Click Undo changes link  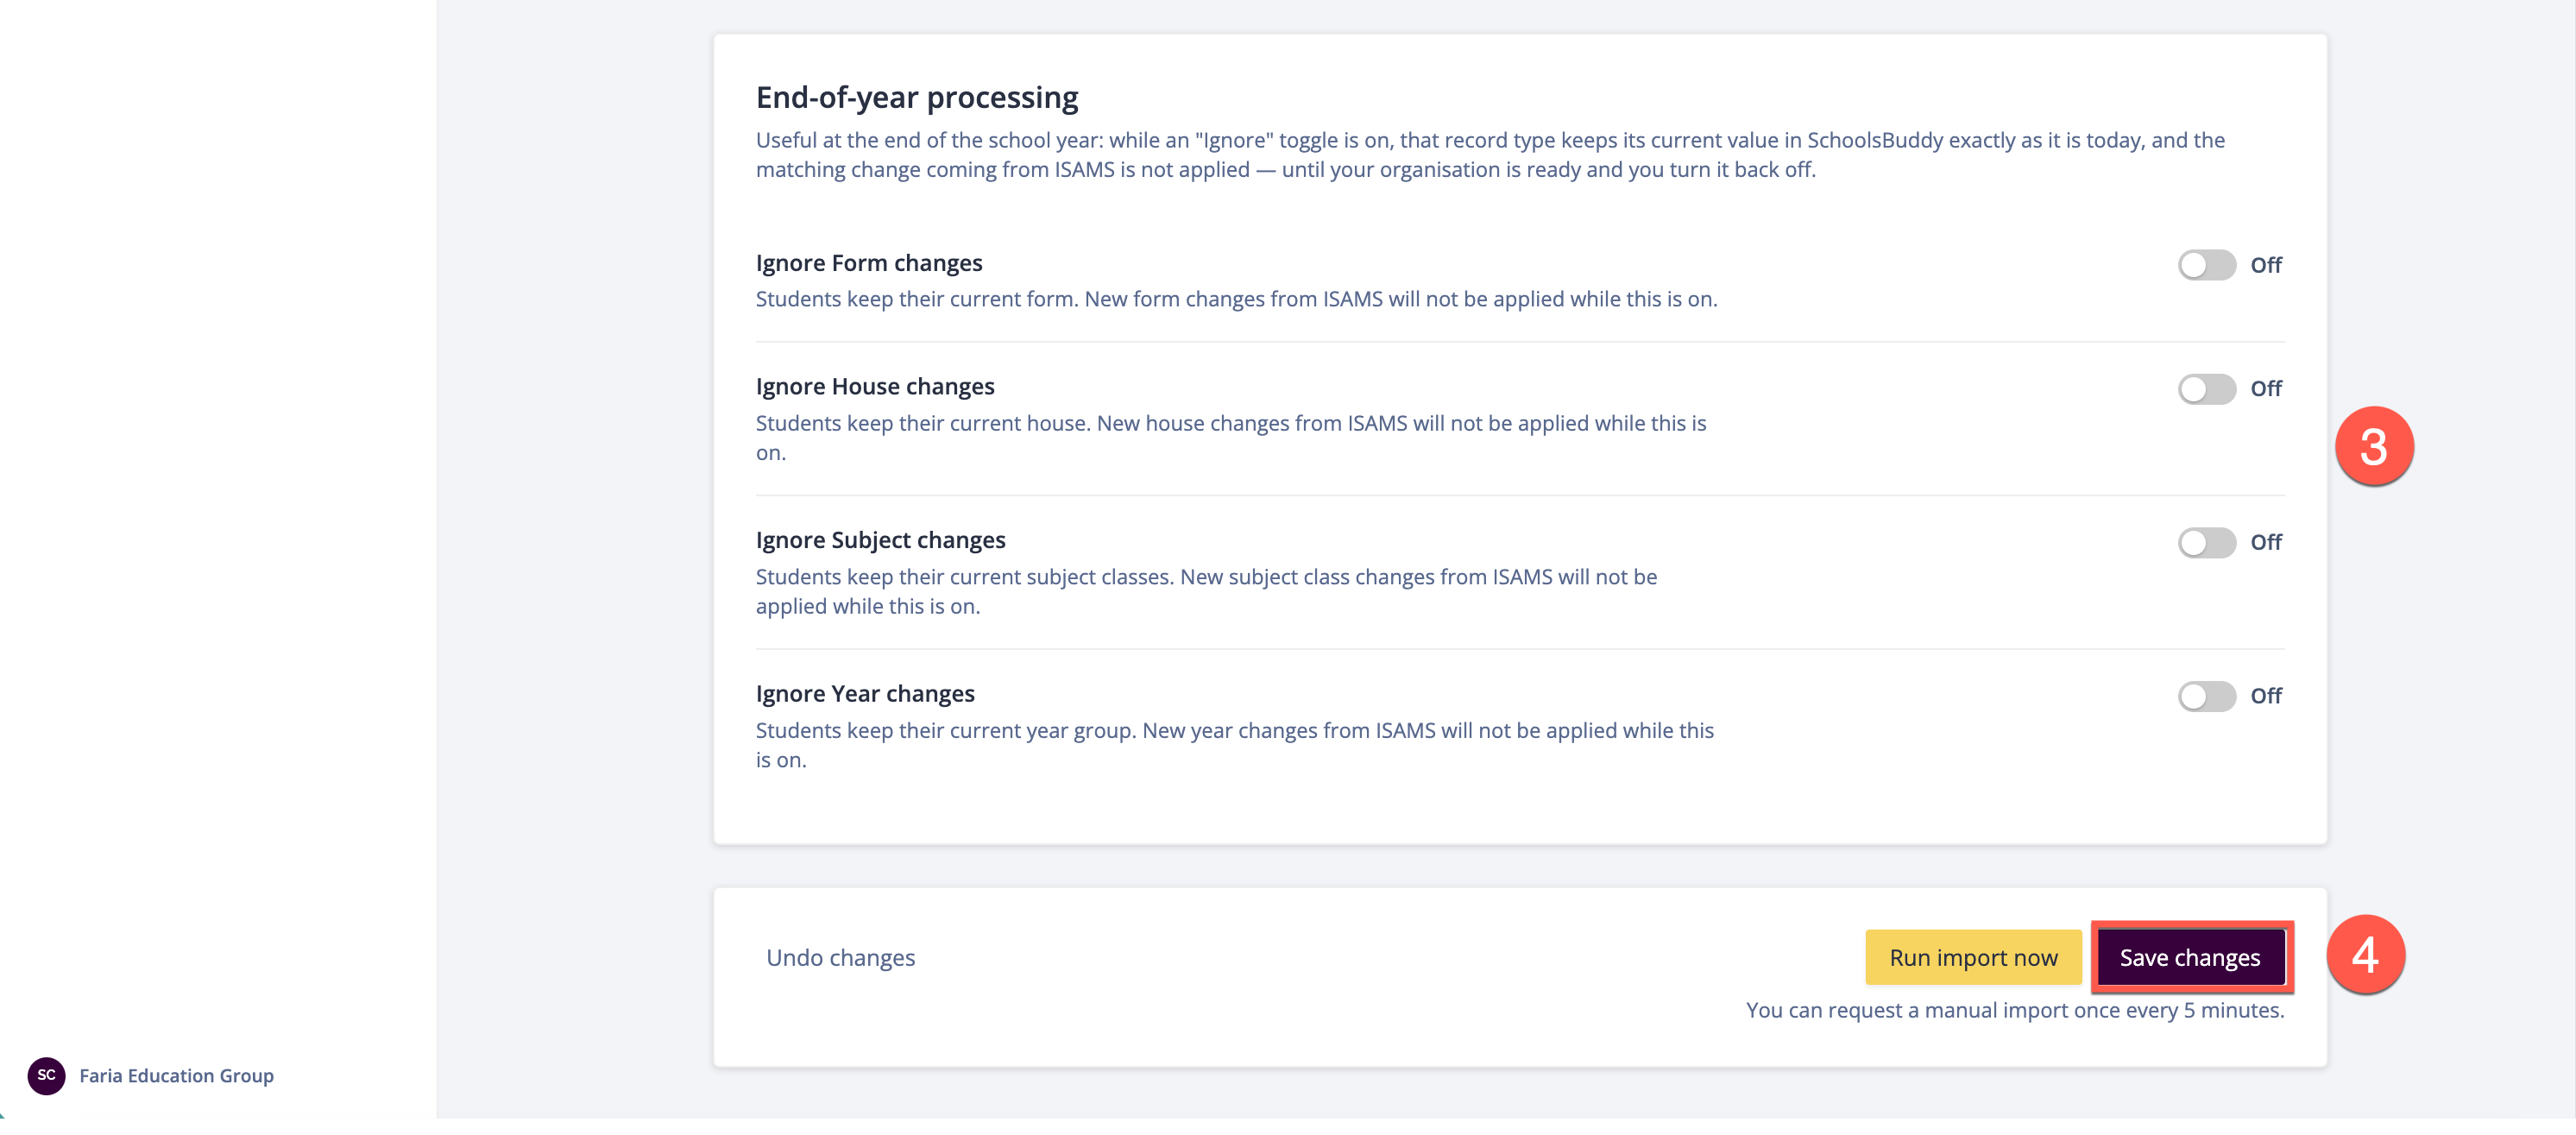click(840, 957)
